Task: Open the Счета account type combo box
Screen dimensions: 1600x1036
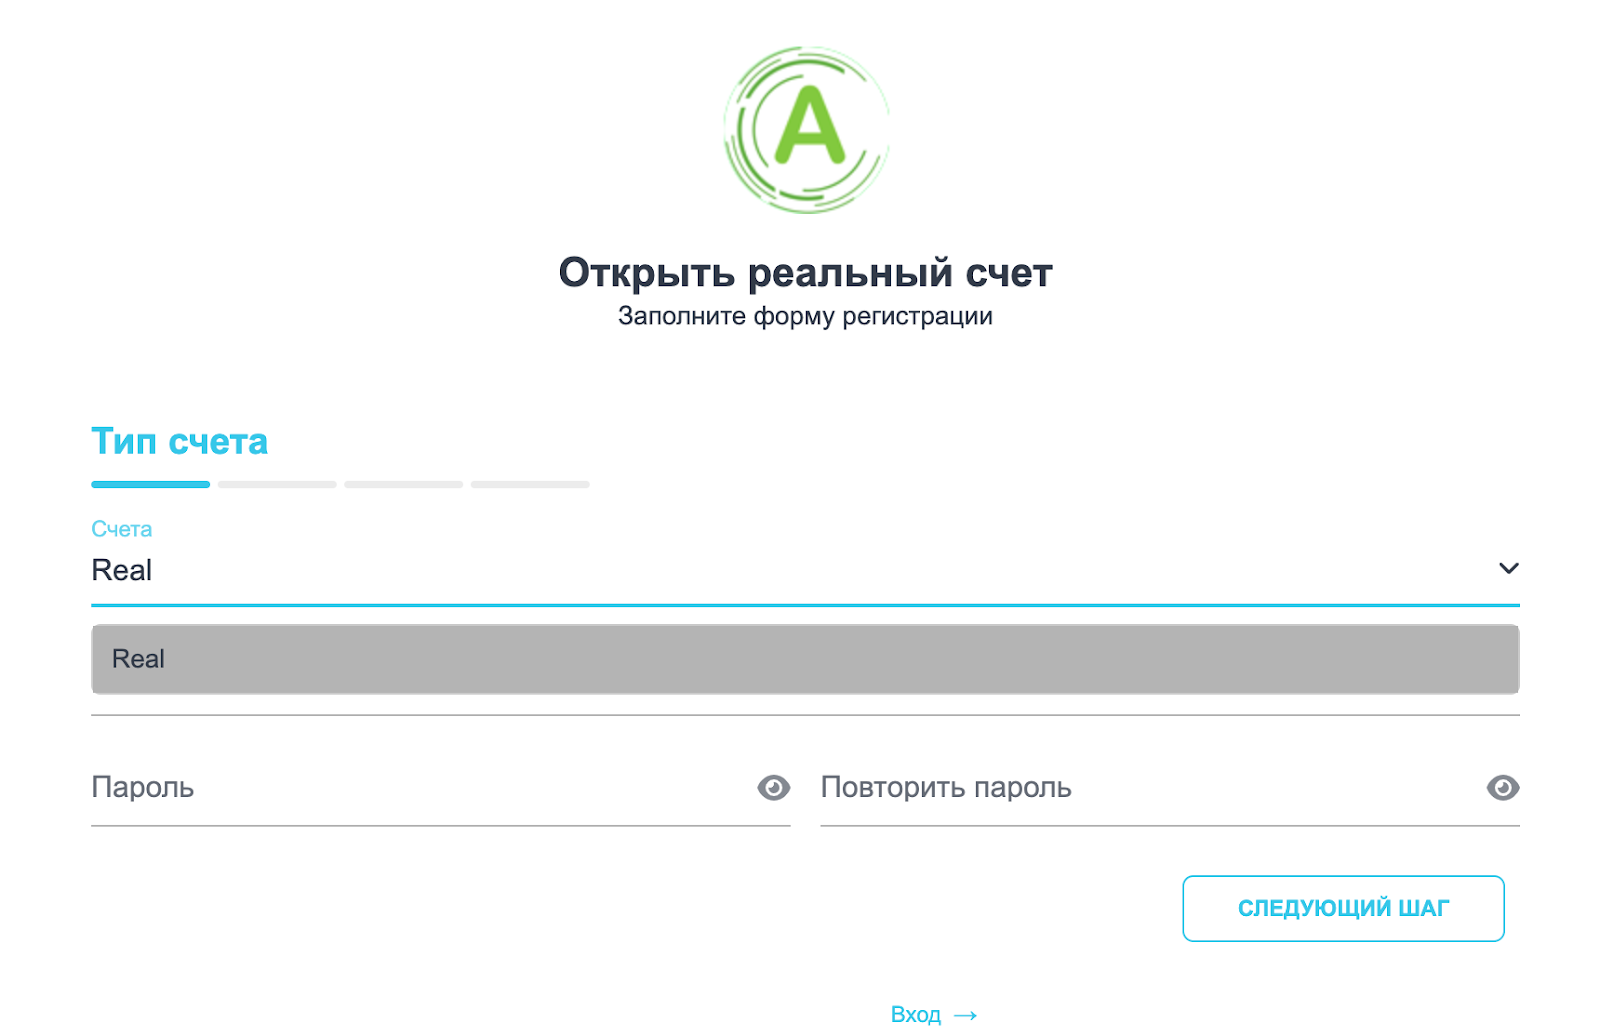Action: 805,570
